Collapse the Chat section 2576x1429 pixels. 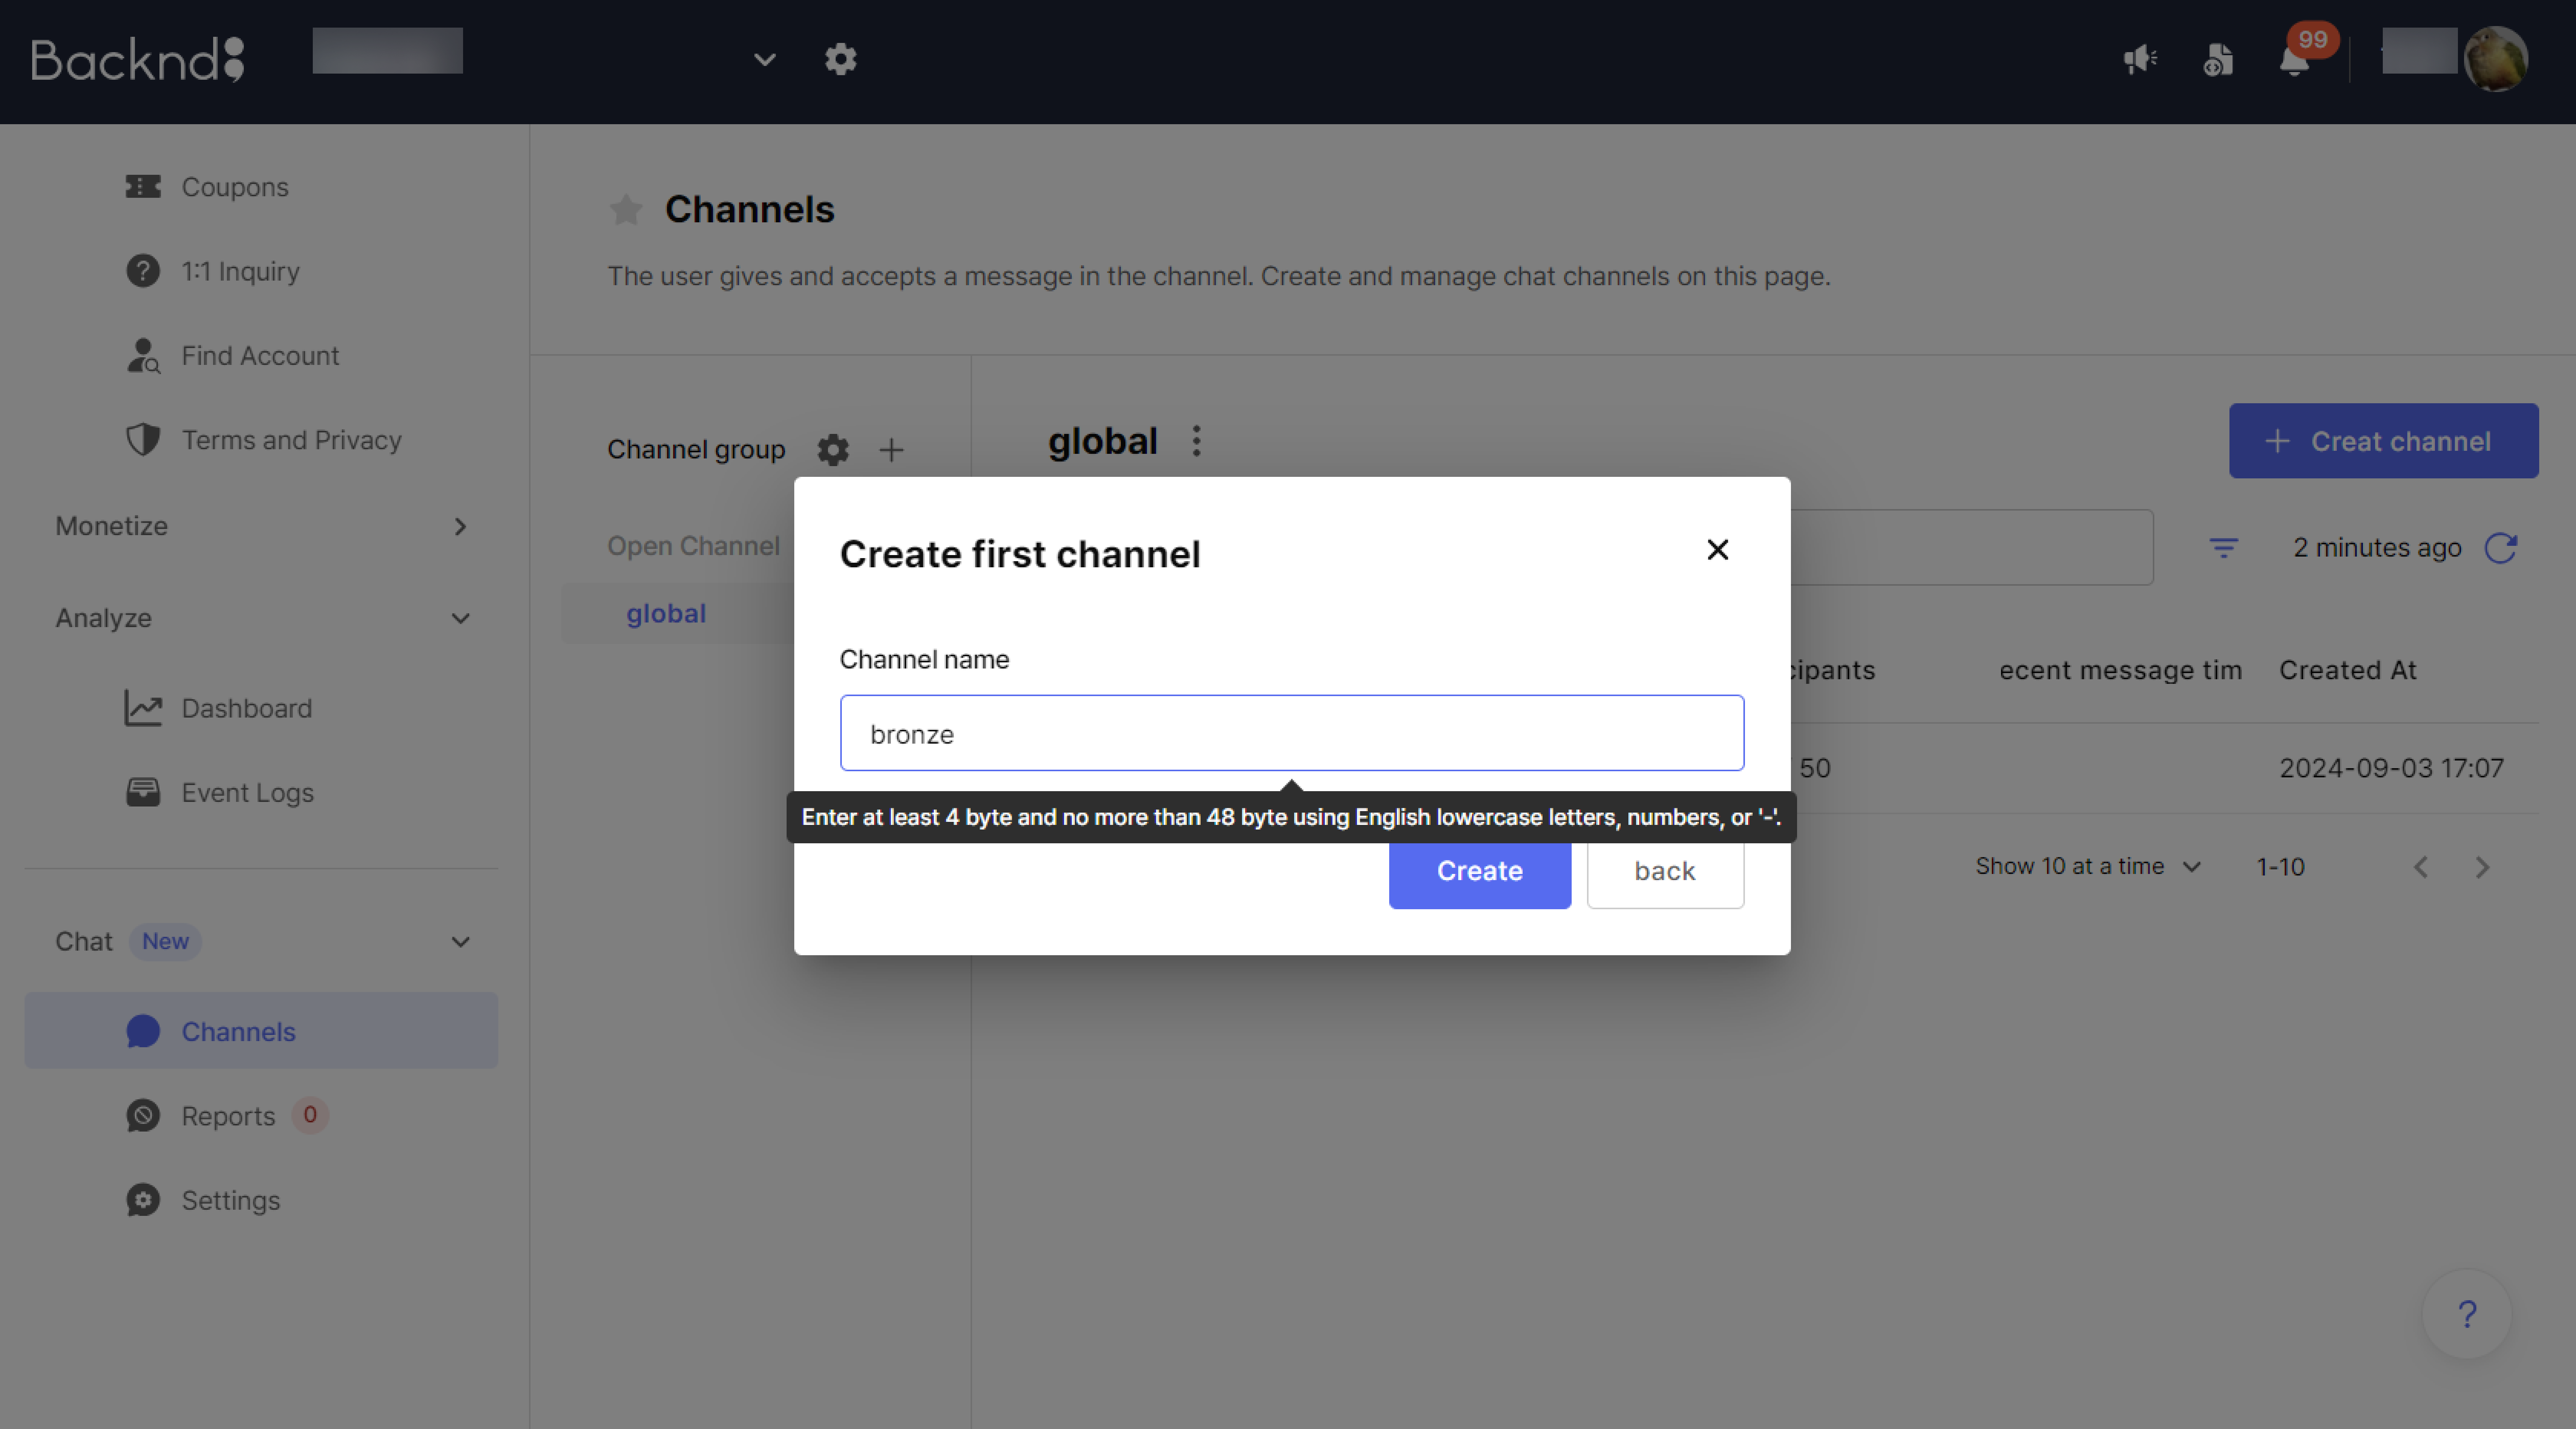[x=262, y=941]
